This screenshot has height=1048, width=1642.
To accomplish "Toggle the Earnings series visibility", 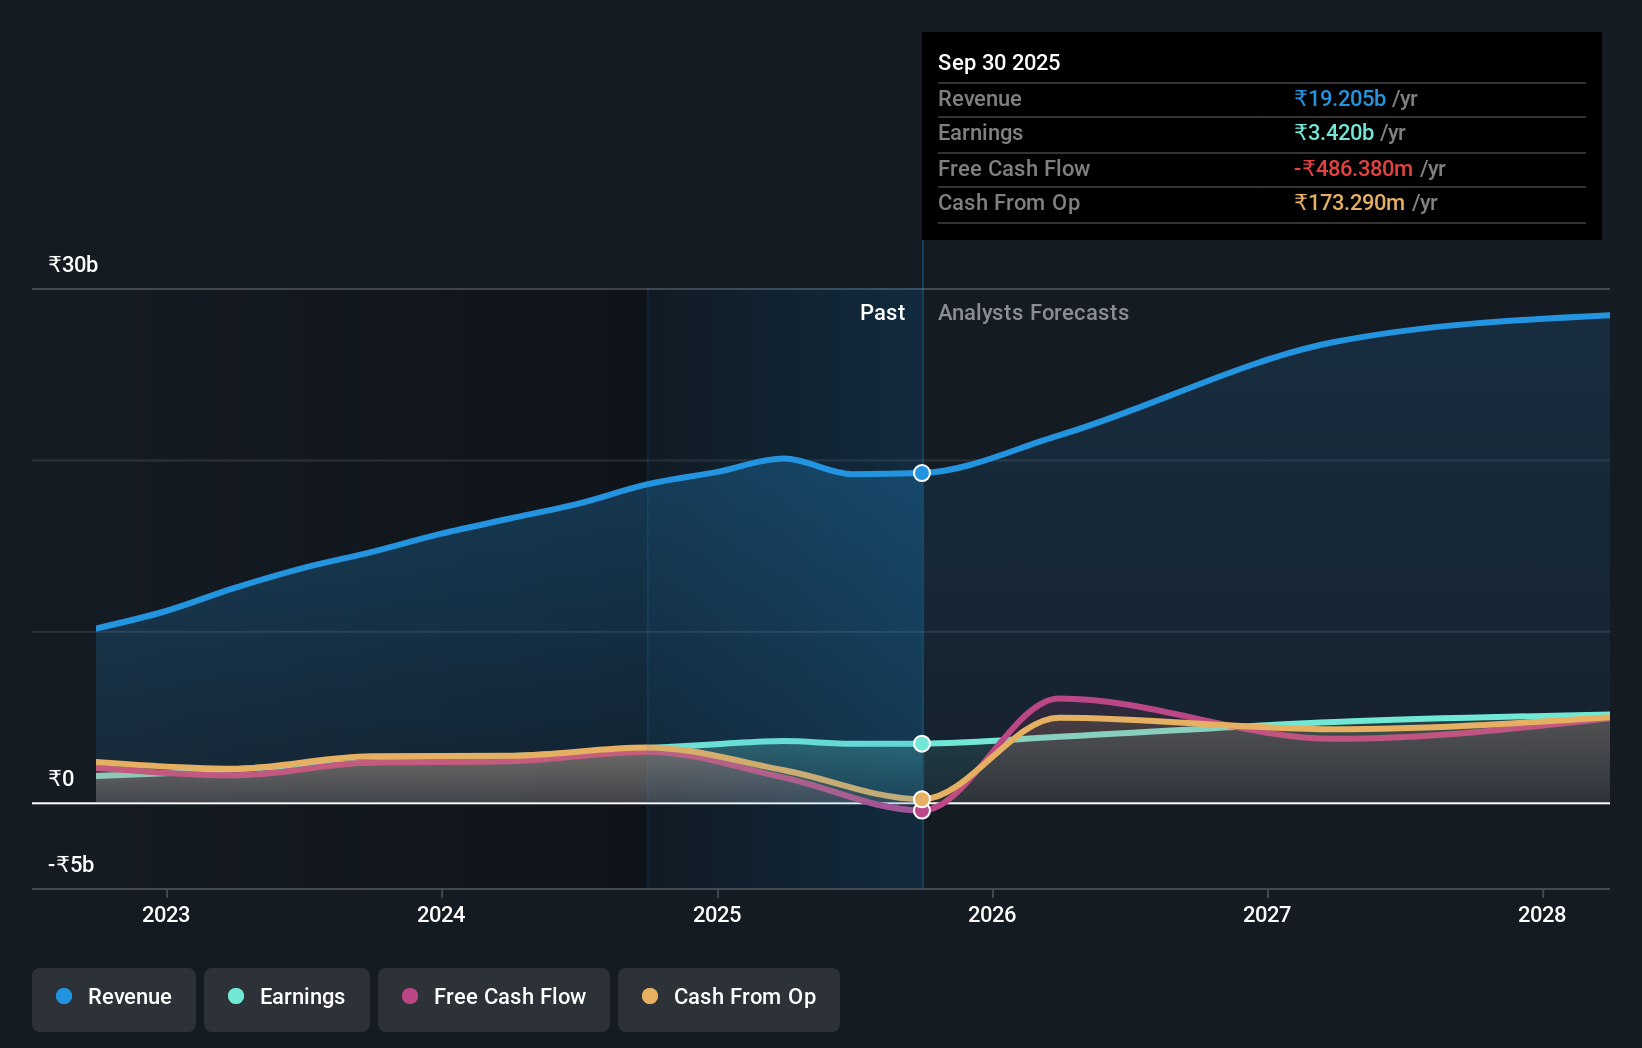I will pyautogui.click(x=287, y=997).
